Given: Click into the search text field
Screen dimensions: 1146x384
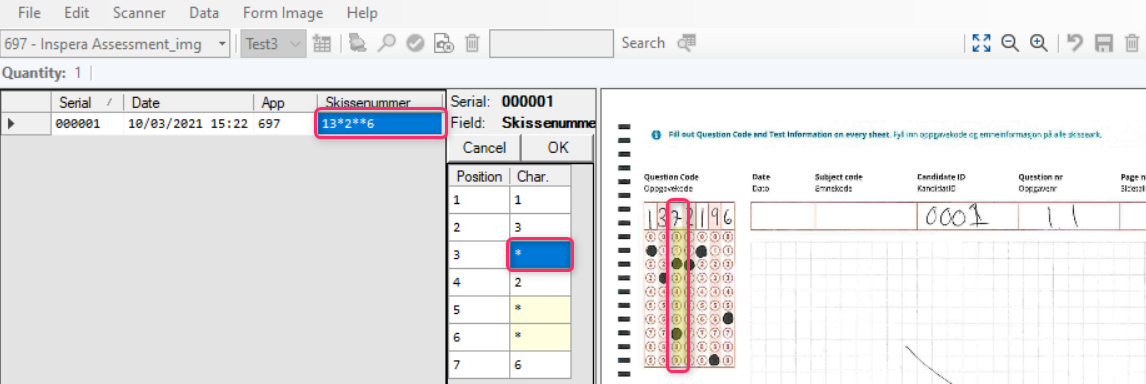Looking at the screenshot, I should click(551, 44).
